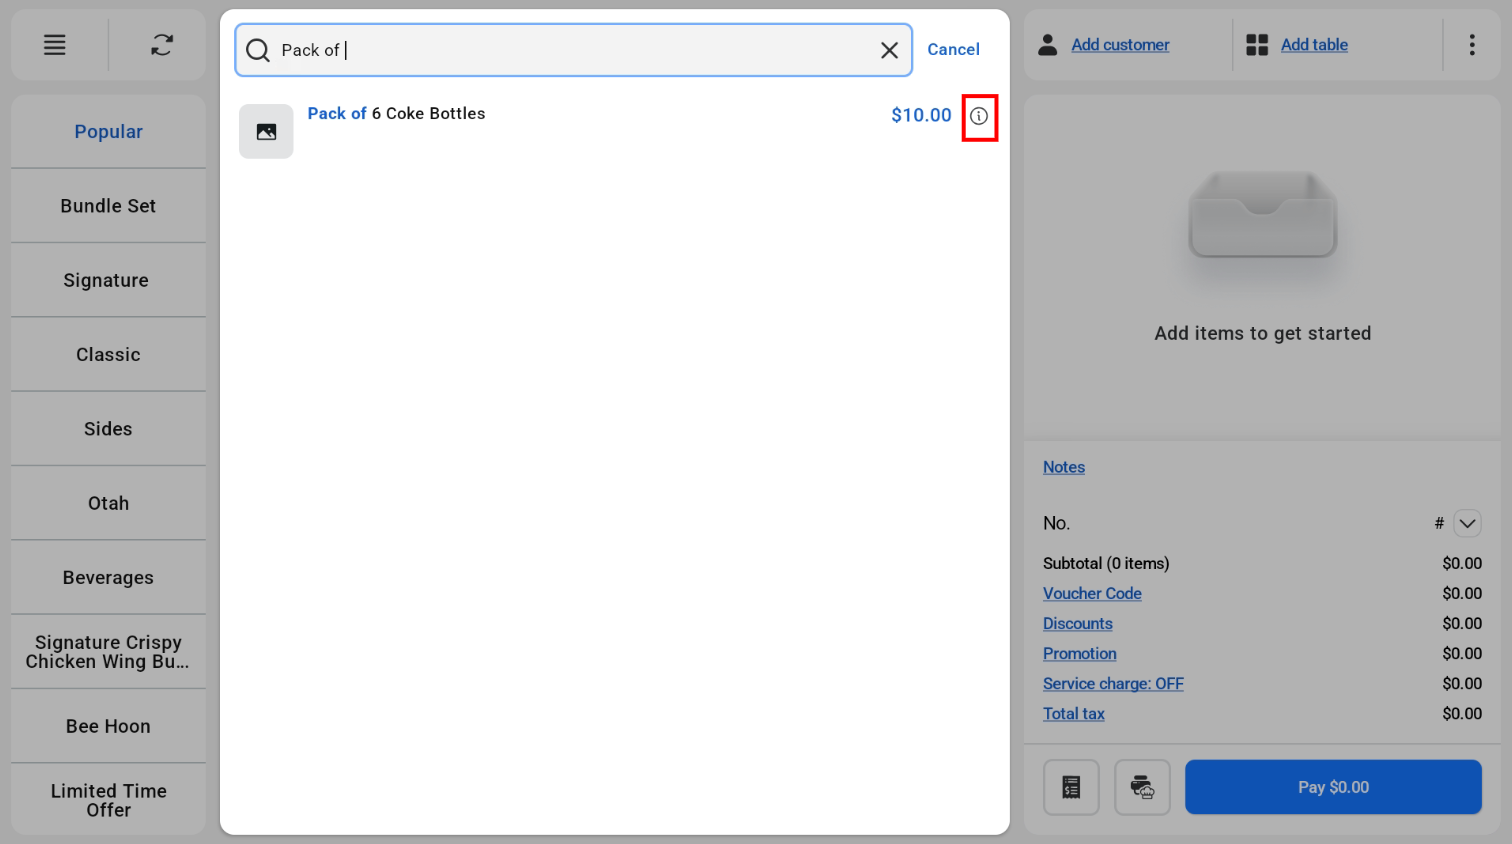Expand the order number dropdown chevron

point(1467,523)
